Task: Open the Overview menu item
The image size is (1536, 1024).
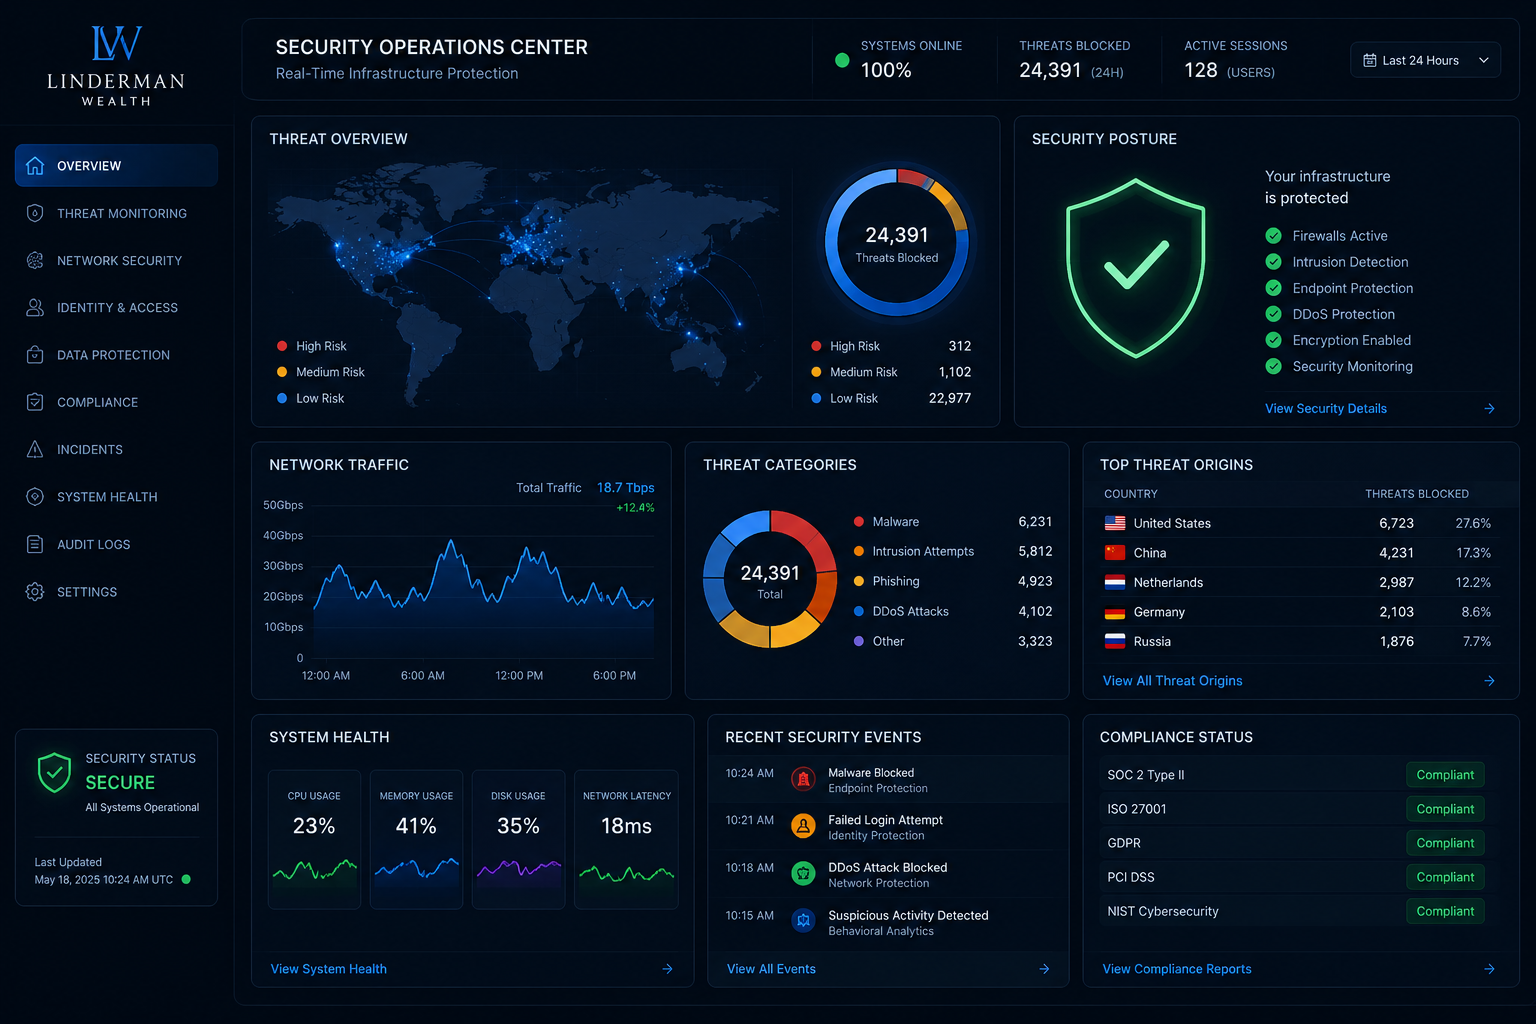Action: [x=116, y=165]
